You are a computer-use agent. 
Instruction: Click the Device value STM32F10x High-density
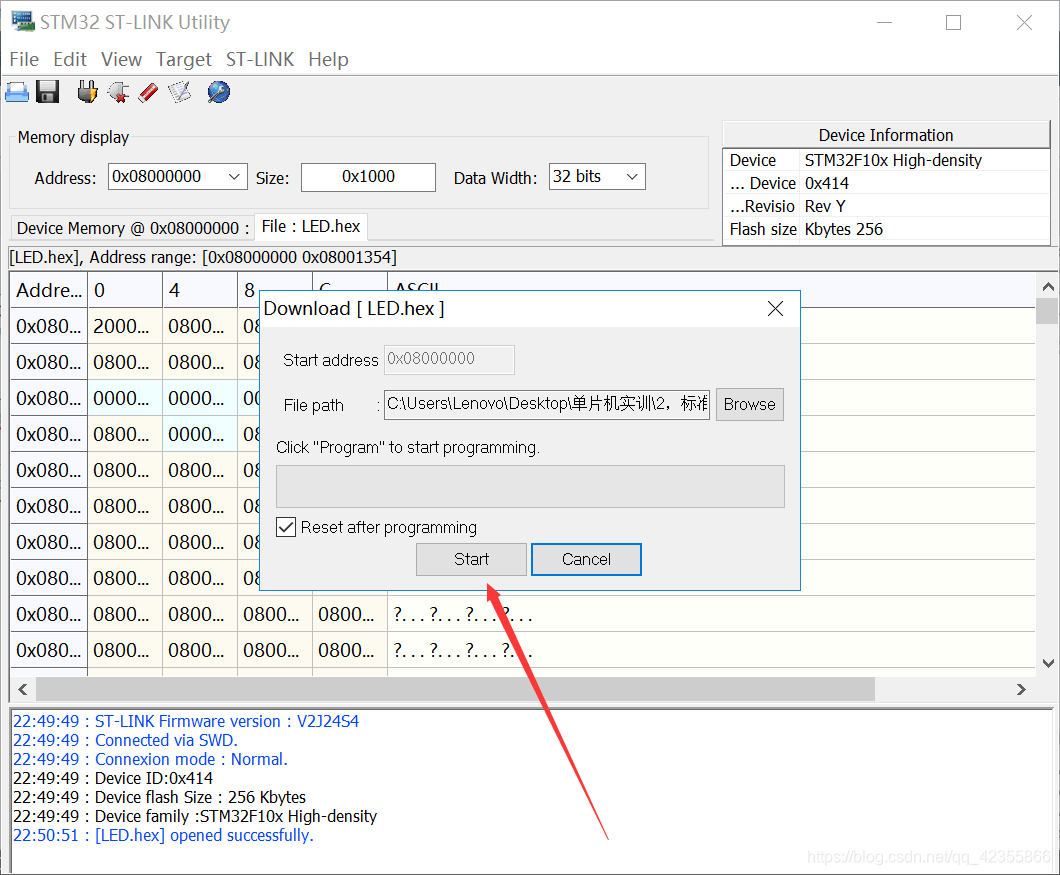pyautogui.click(x=893, y=160)
